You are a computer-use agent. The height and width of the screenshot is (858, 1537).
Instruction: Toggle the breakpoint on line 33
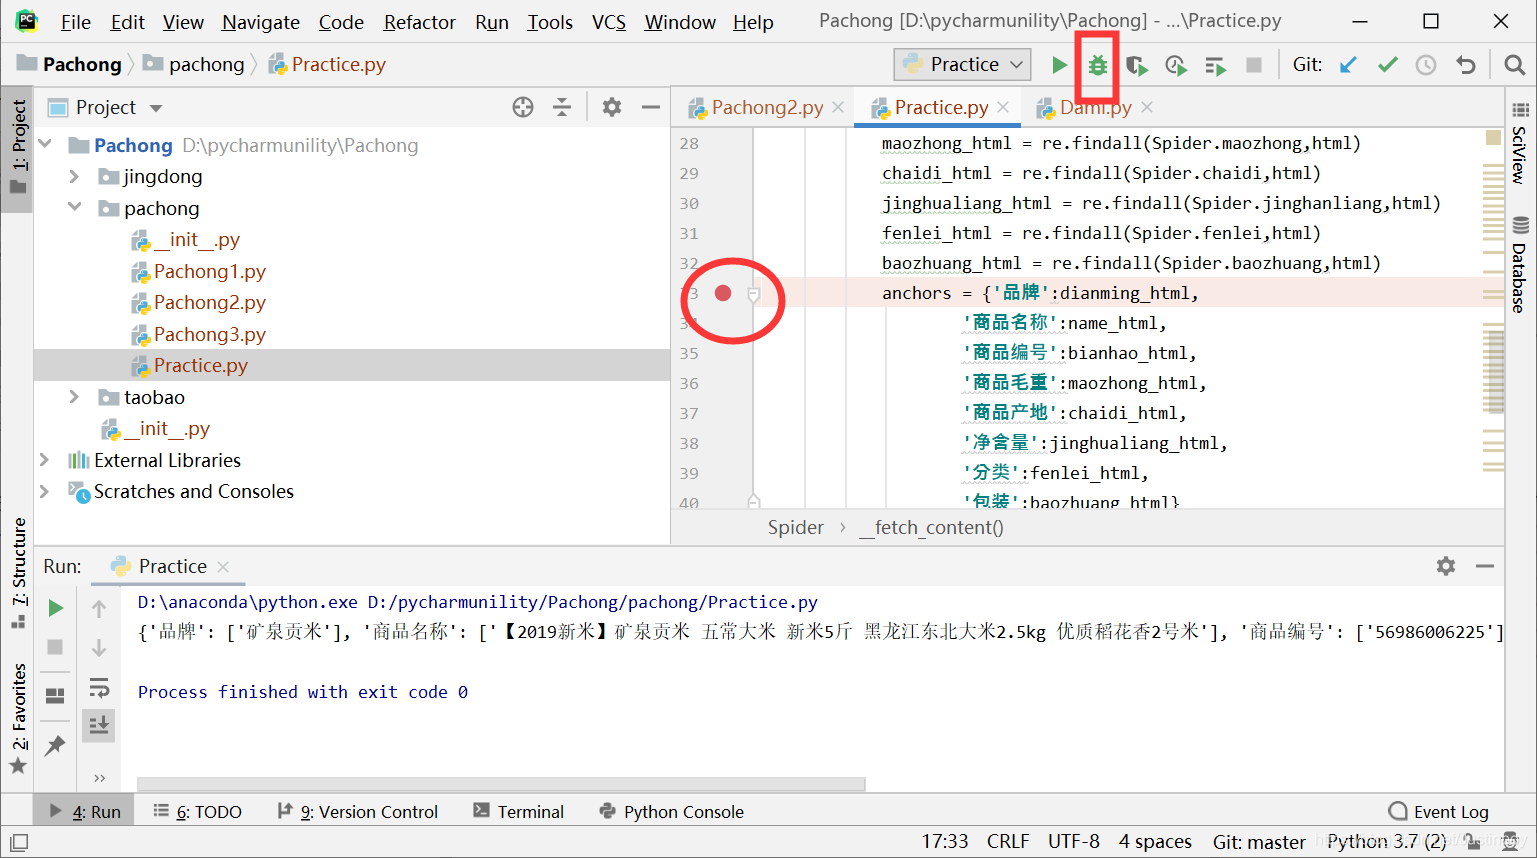723,293
